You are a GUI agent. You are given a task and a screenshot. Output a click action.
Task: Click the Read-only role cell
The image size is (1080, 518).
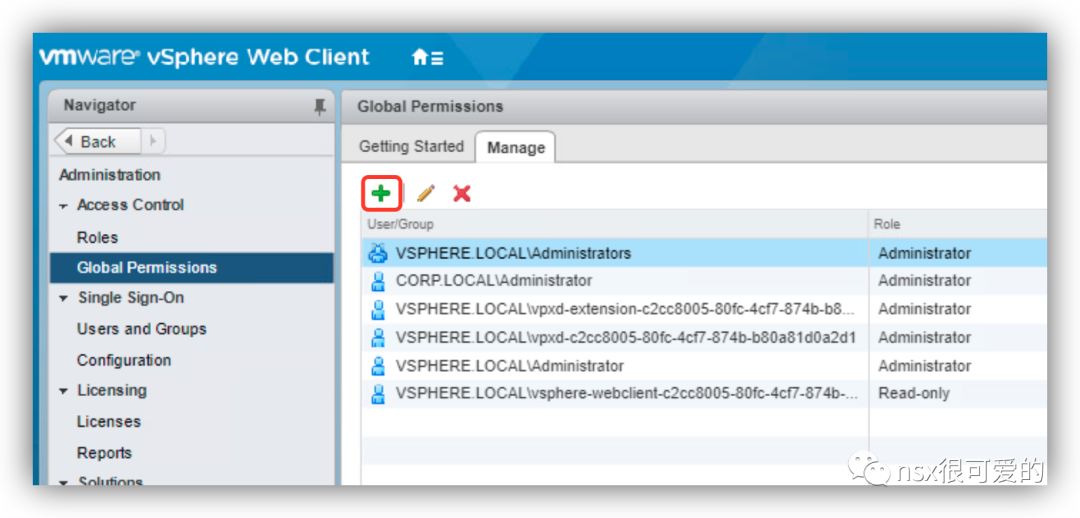click(x=914, y=394)
